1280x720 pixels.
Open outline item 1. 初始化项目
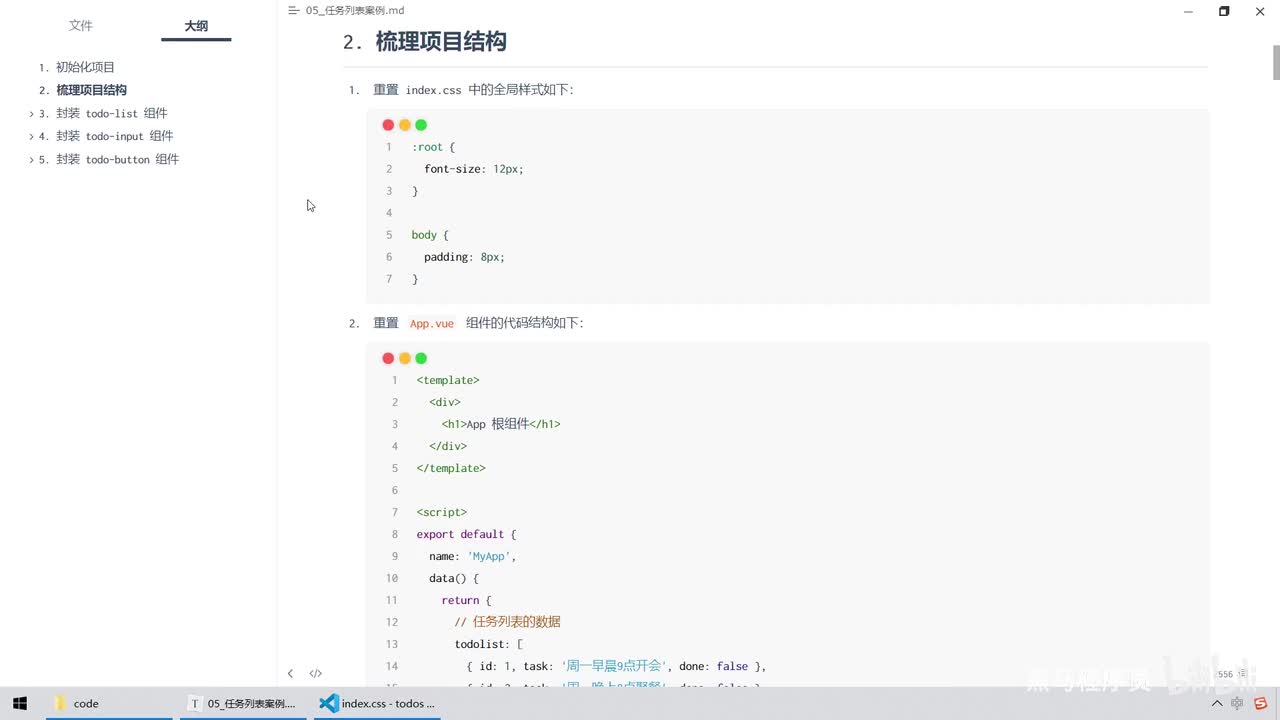click(x=85, y=67)
